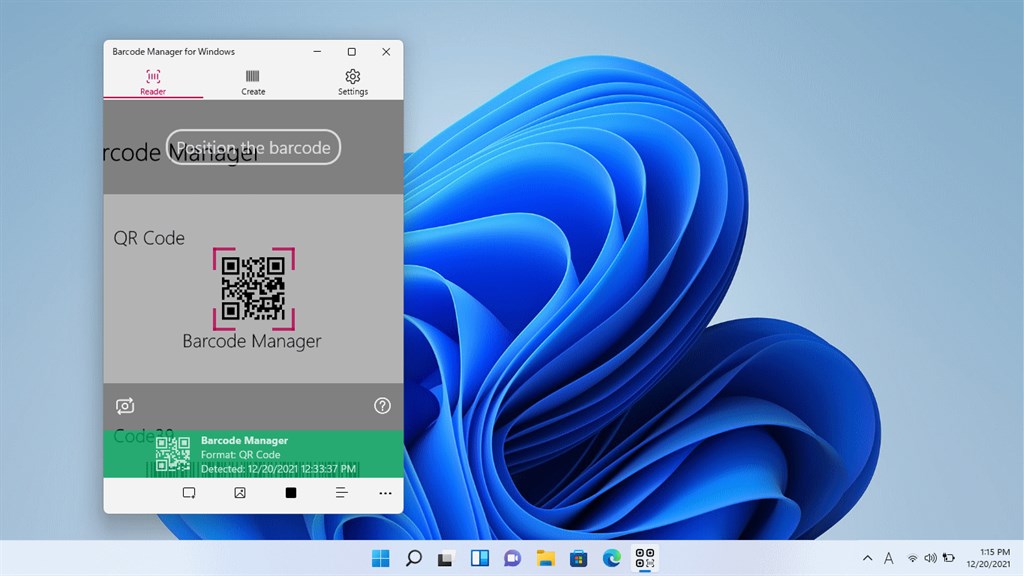Open the Barcode Manager icon on the taskbar

click(643, 558)
